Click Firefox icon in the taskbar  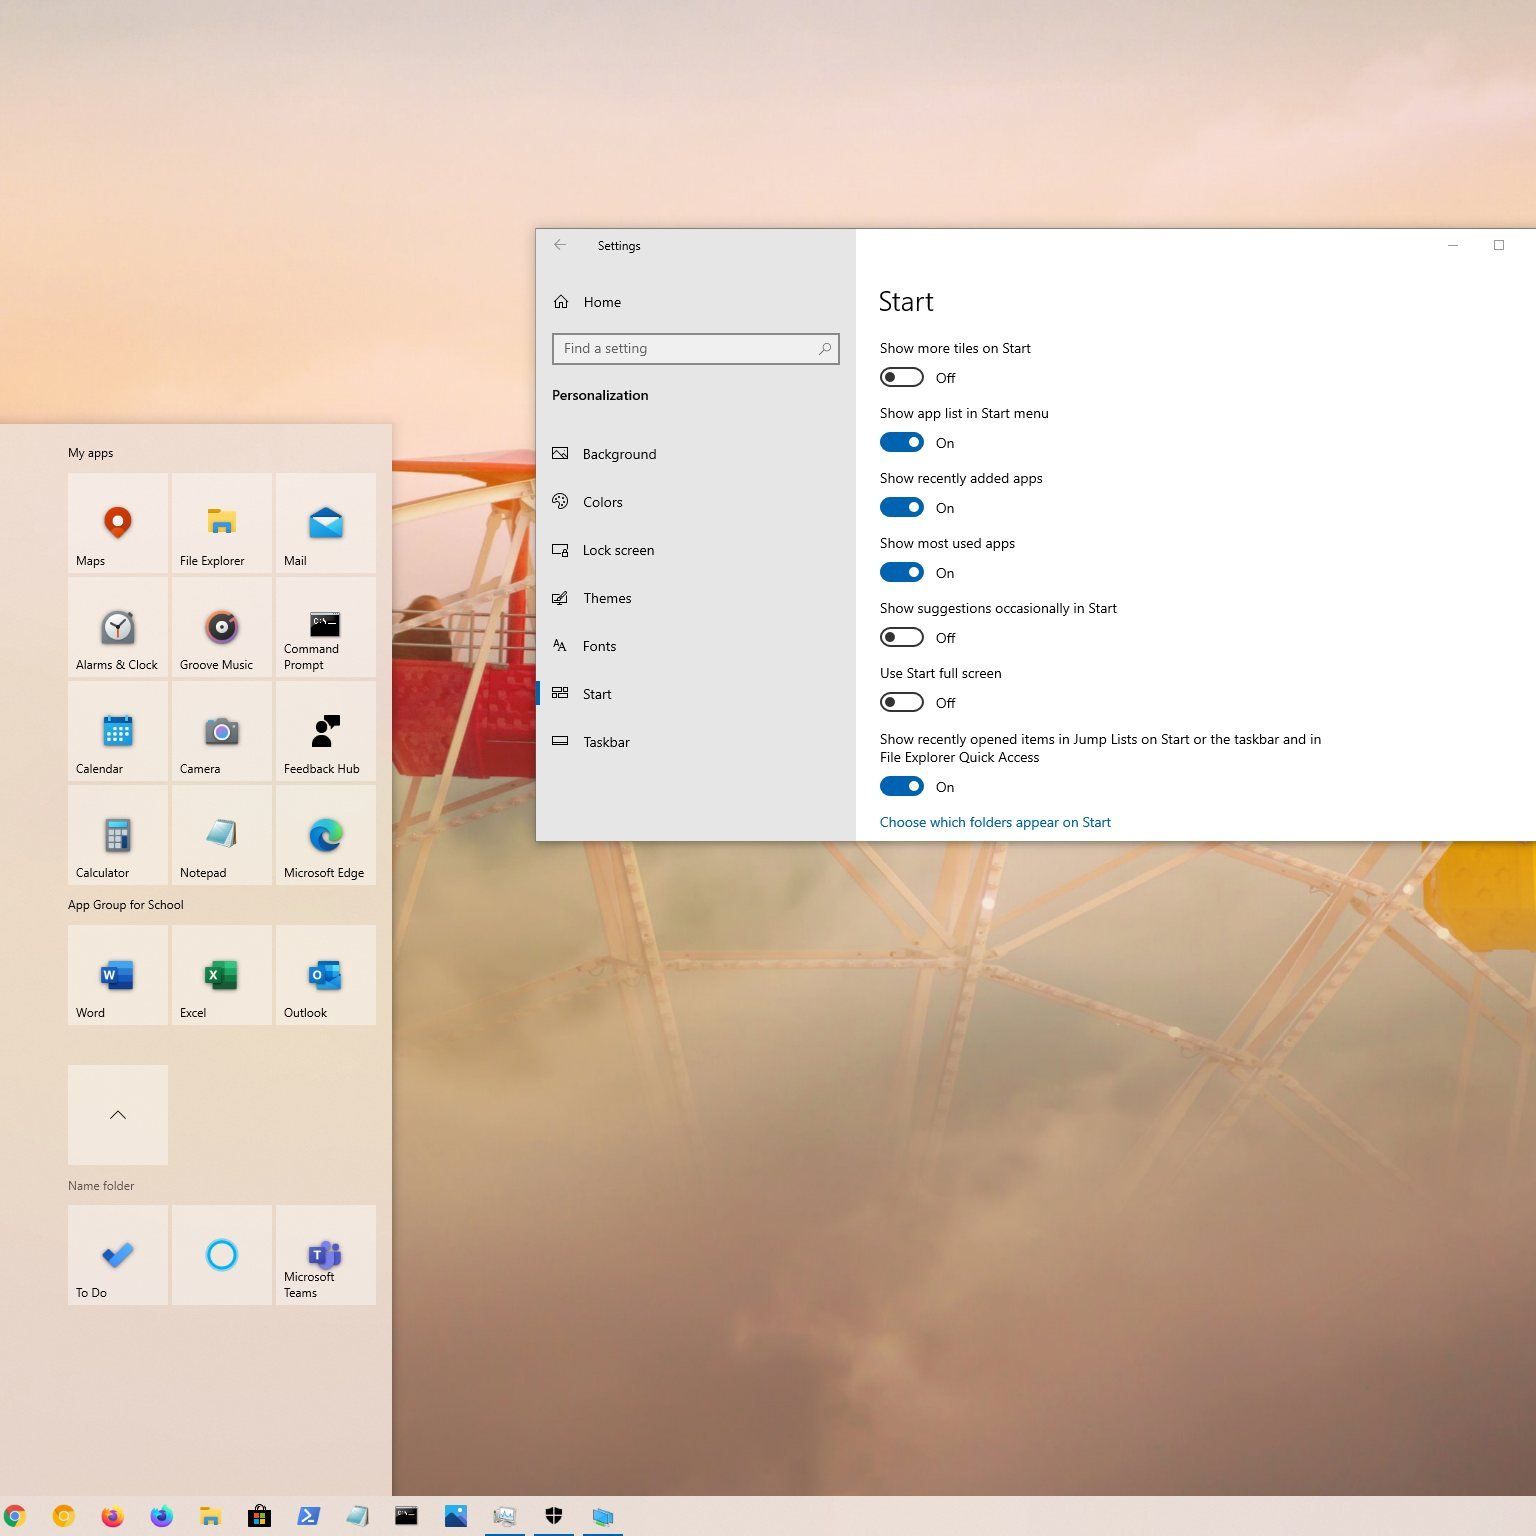pos(113,1516)
